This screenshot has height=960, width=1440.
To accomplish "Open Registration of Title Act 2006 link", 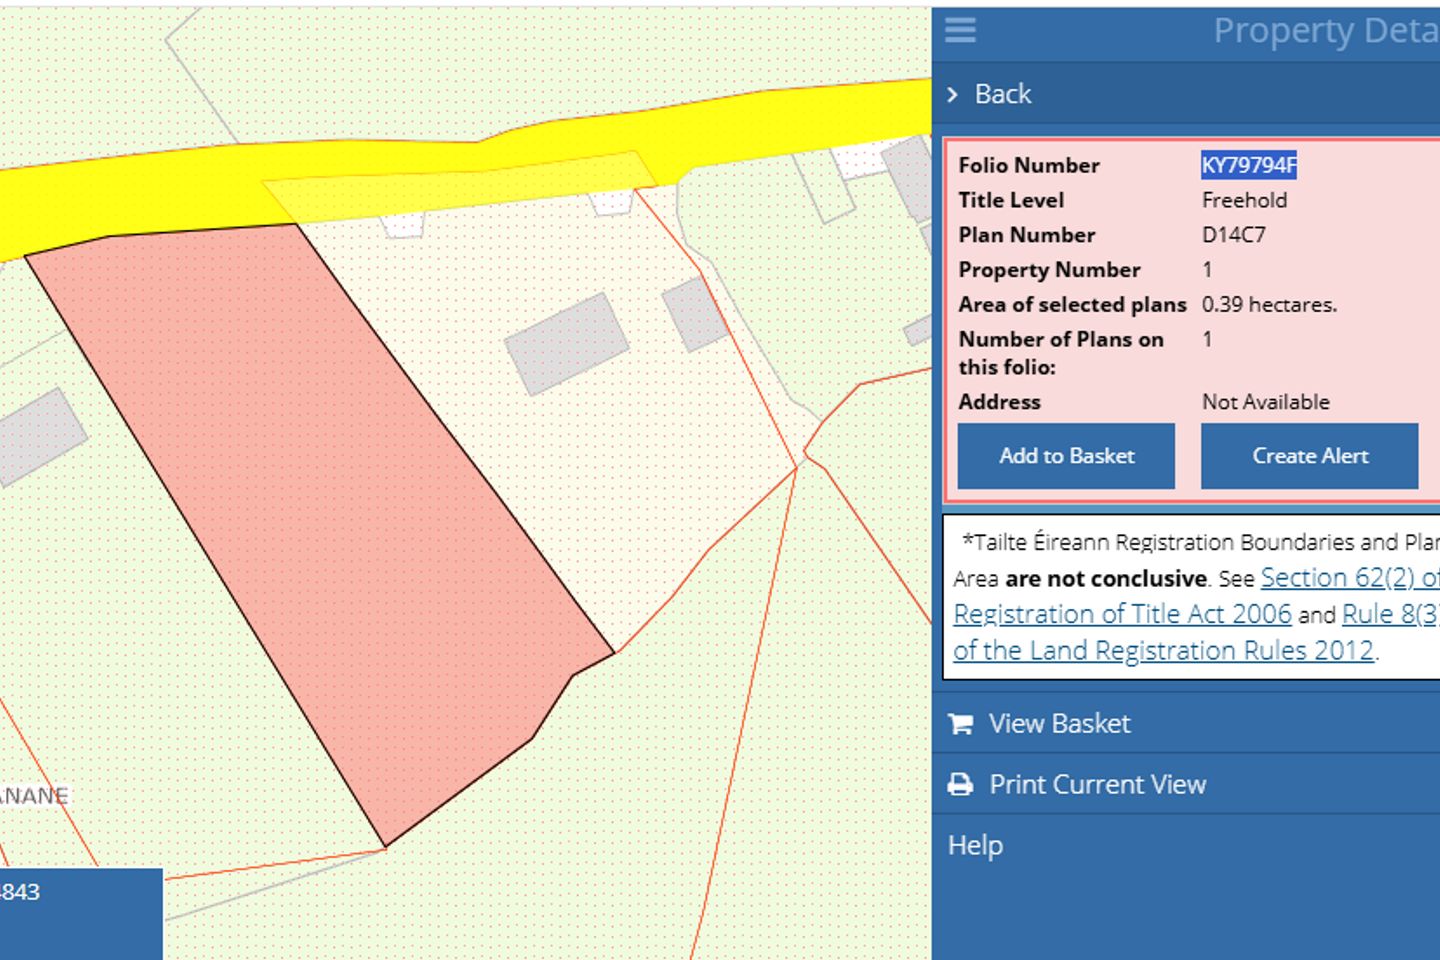I will tap(1122, 614).
